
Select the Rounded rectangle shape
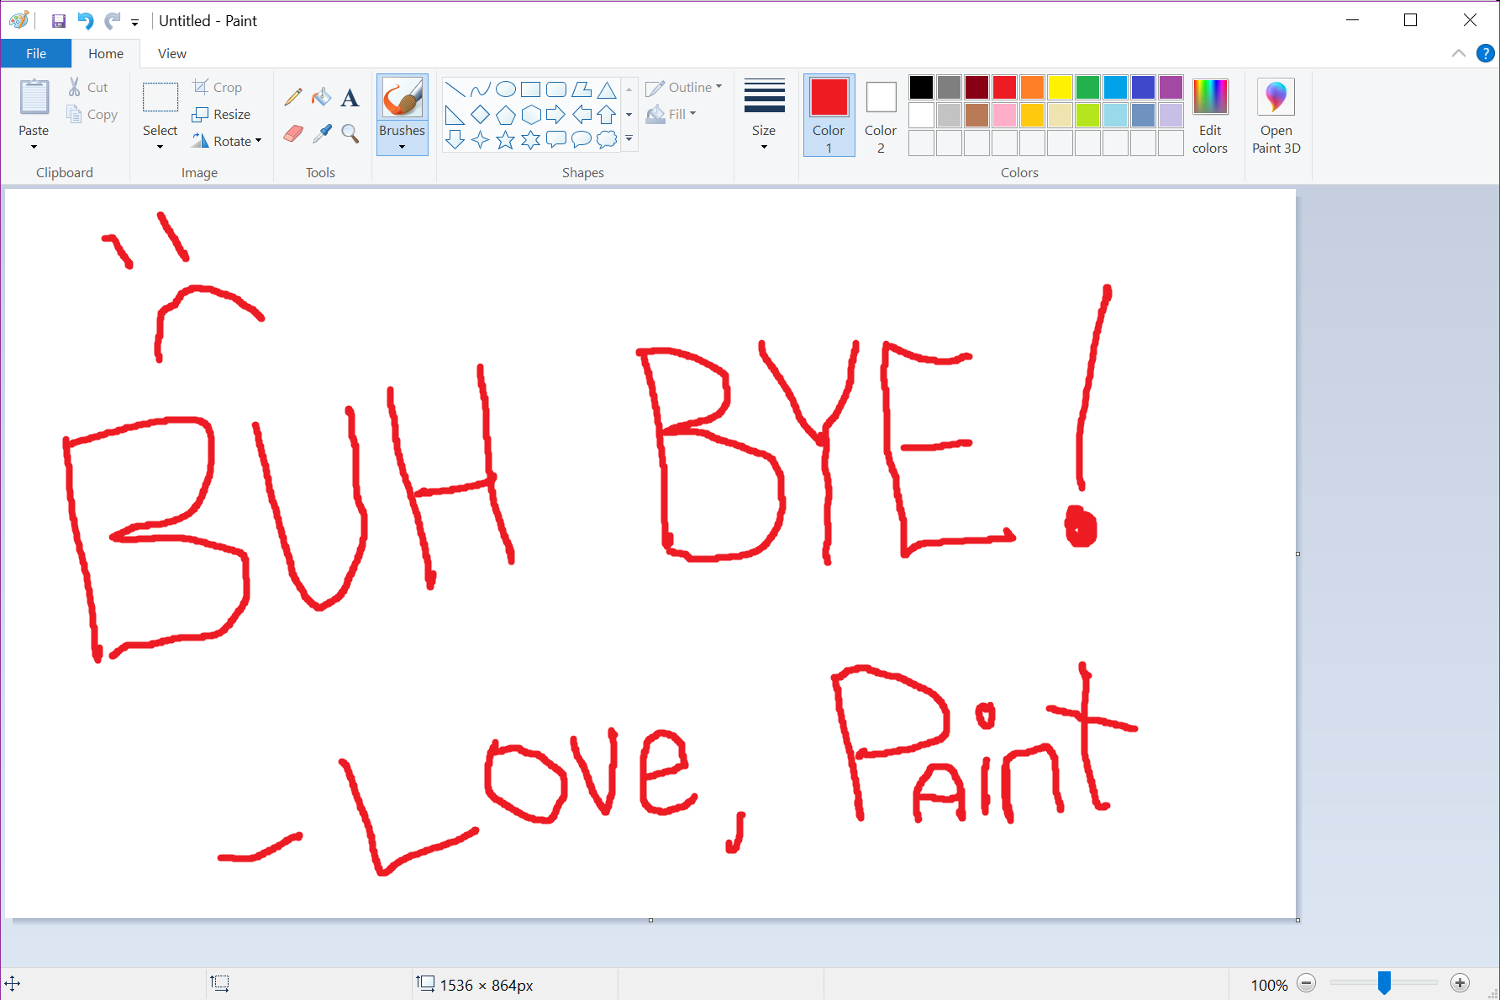coord(556,90)
